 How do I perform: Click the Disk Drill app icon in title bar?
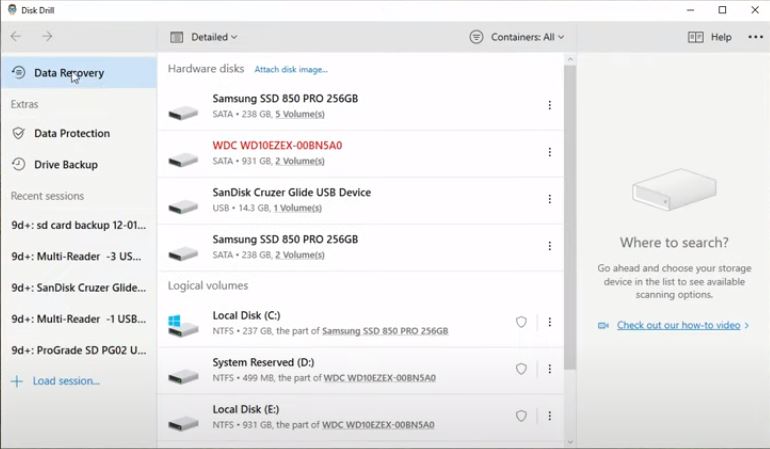coord(12,9)
